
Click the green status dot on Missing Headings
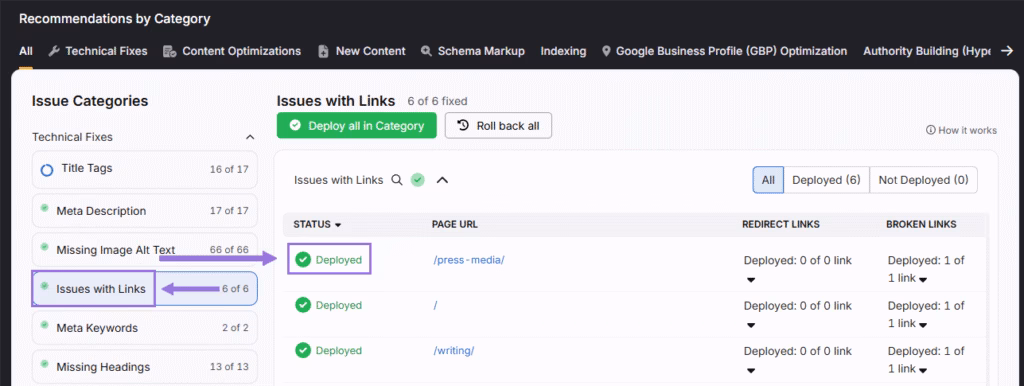44,363
